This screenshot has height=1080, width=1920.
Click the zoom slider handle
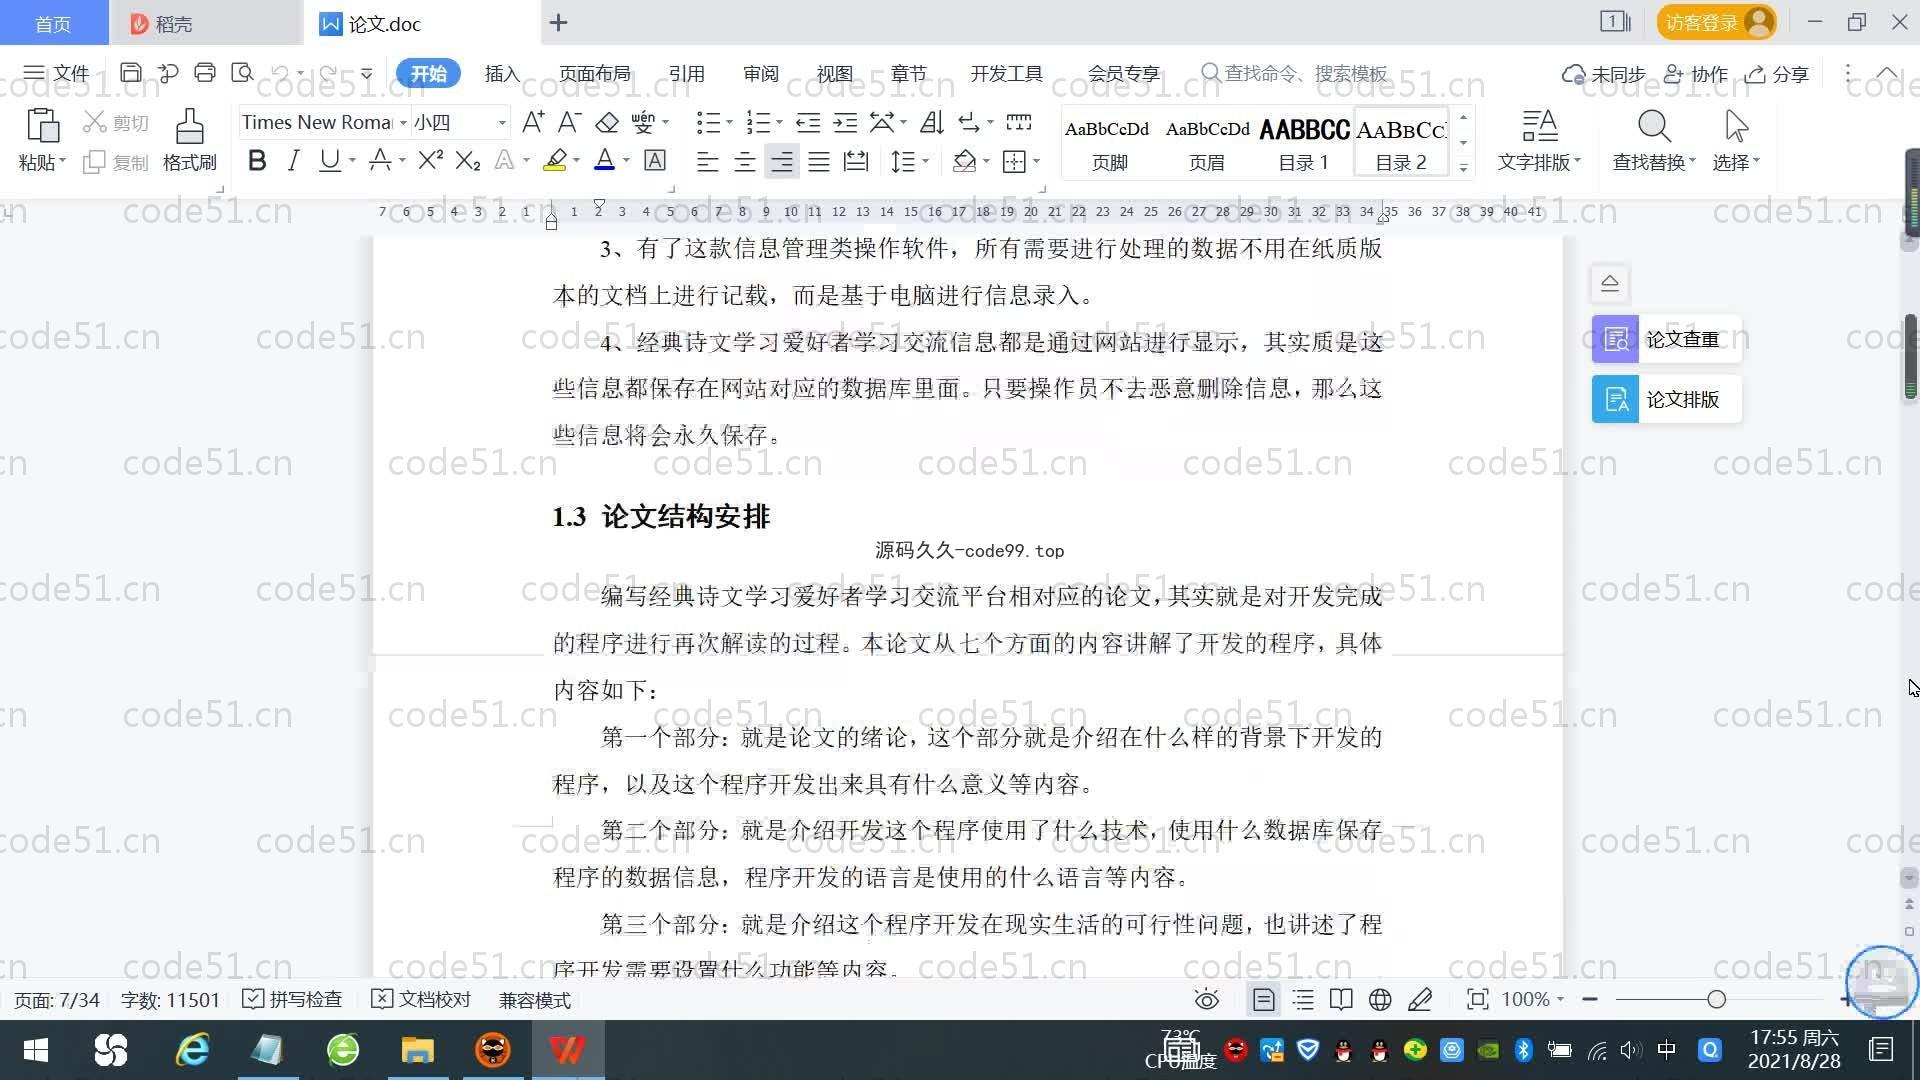1717,999
